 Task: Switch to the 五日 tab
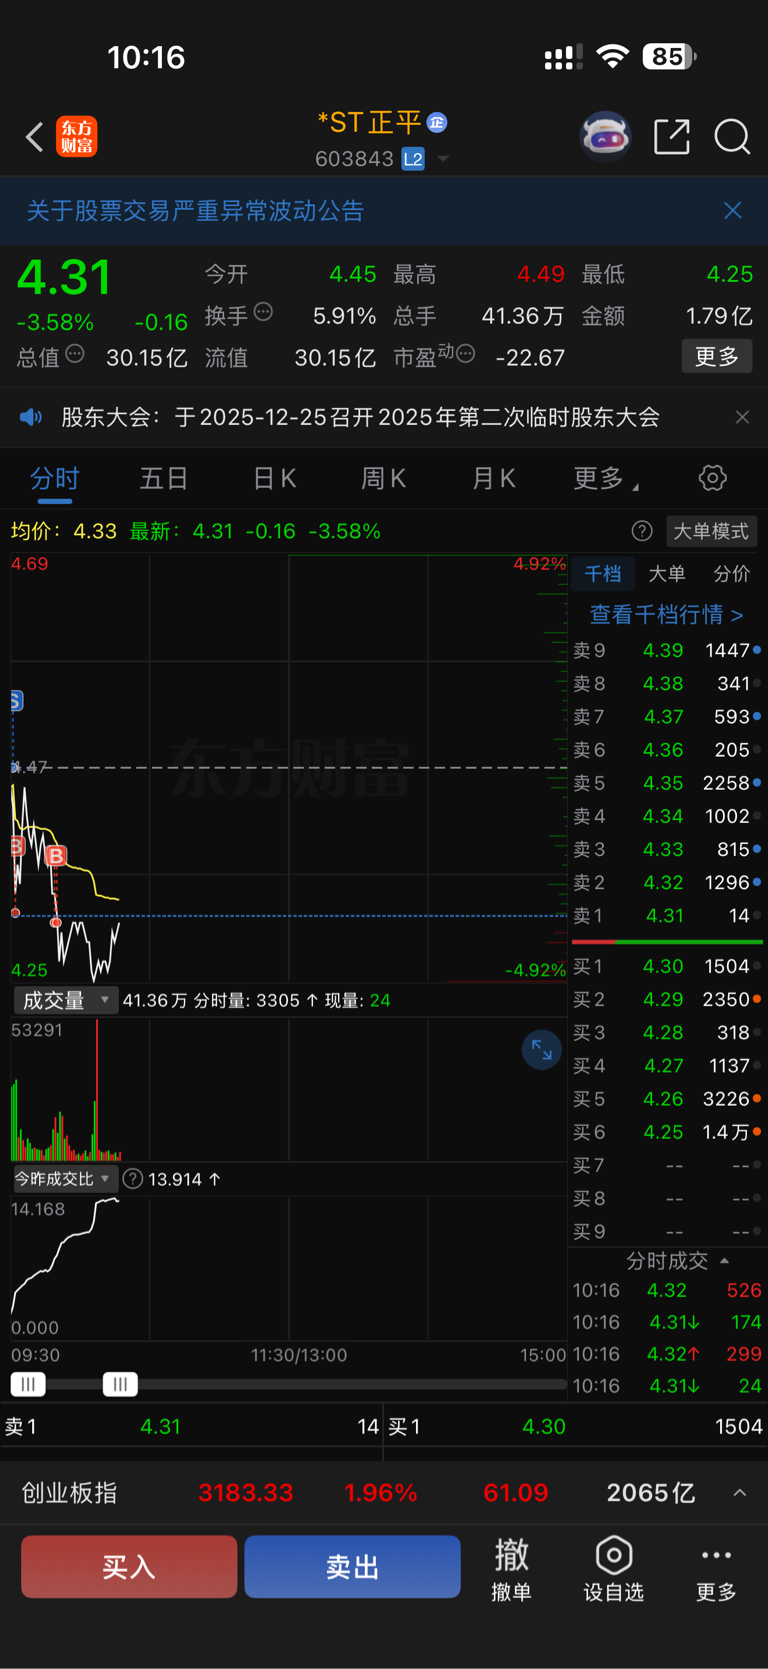[x=164, y=479]
